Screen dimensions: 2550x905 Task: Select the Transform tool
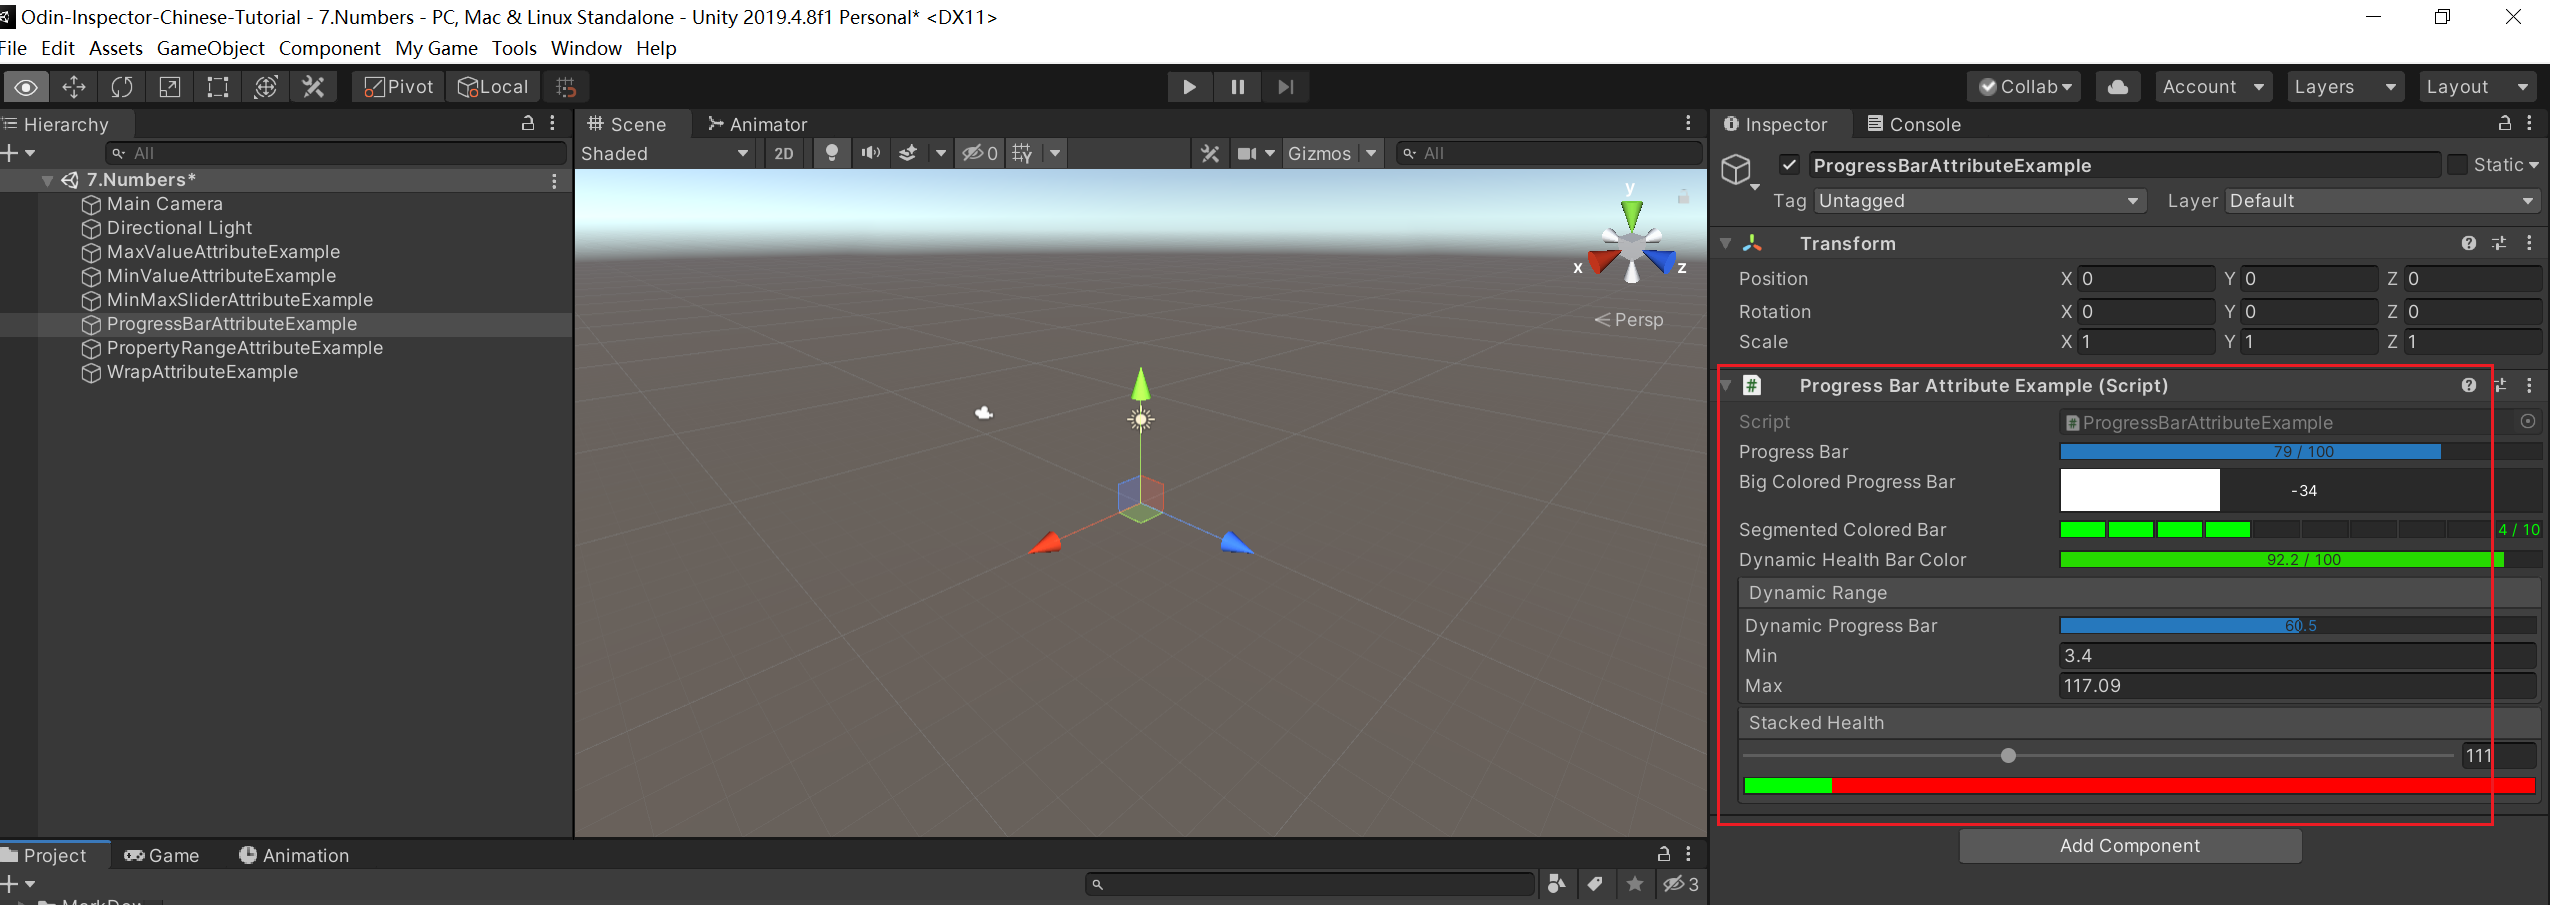tap(266, 87)
